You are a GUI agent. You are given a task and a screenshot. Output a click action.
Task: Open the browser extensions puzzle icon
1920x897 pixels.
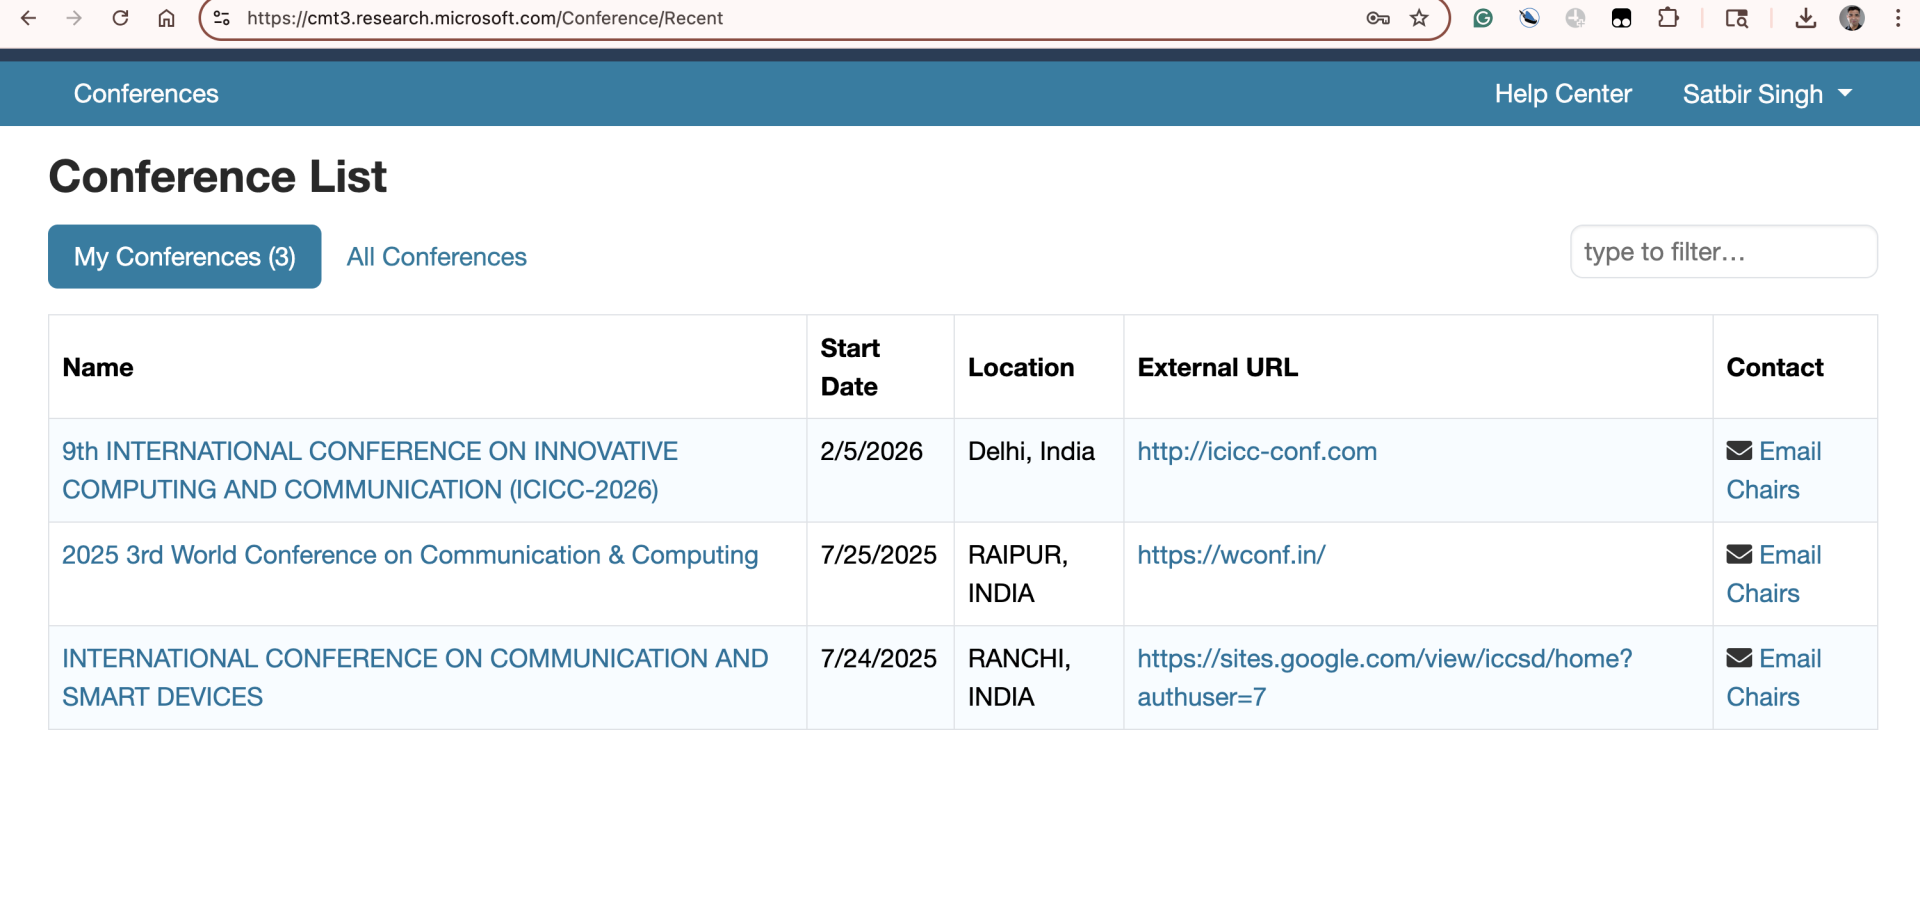coord(1667,18)
